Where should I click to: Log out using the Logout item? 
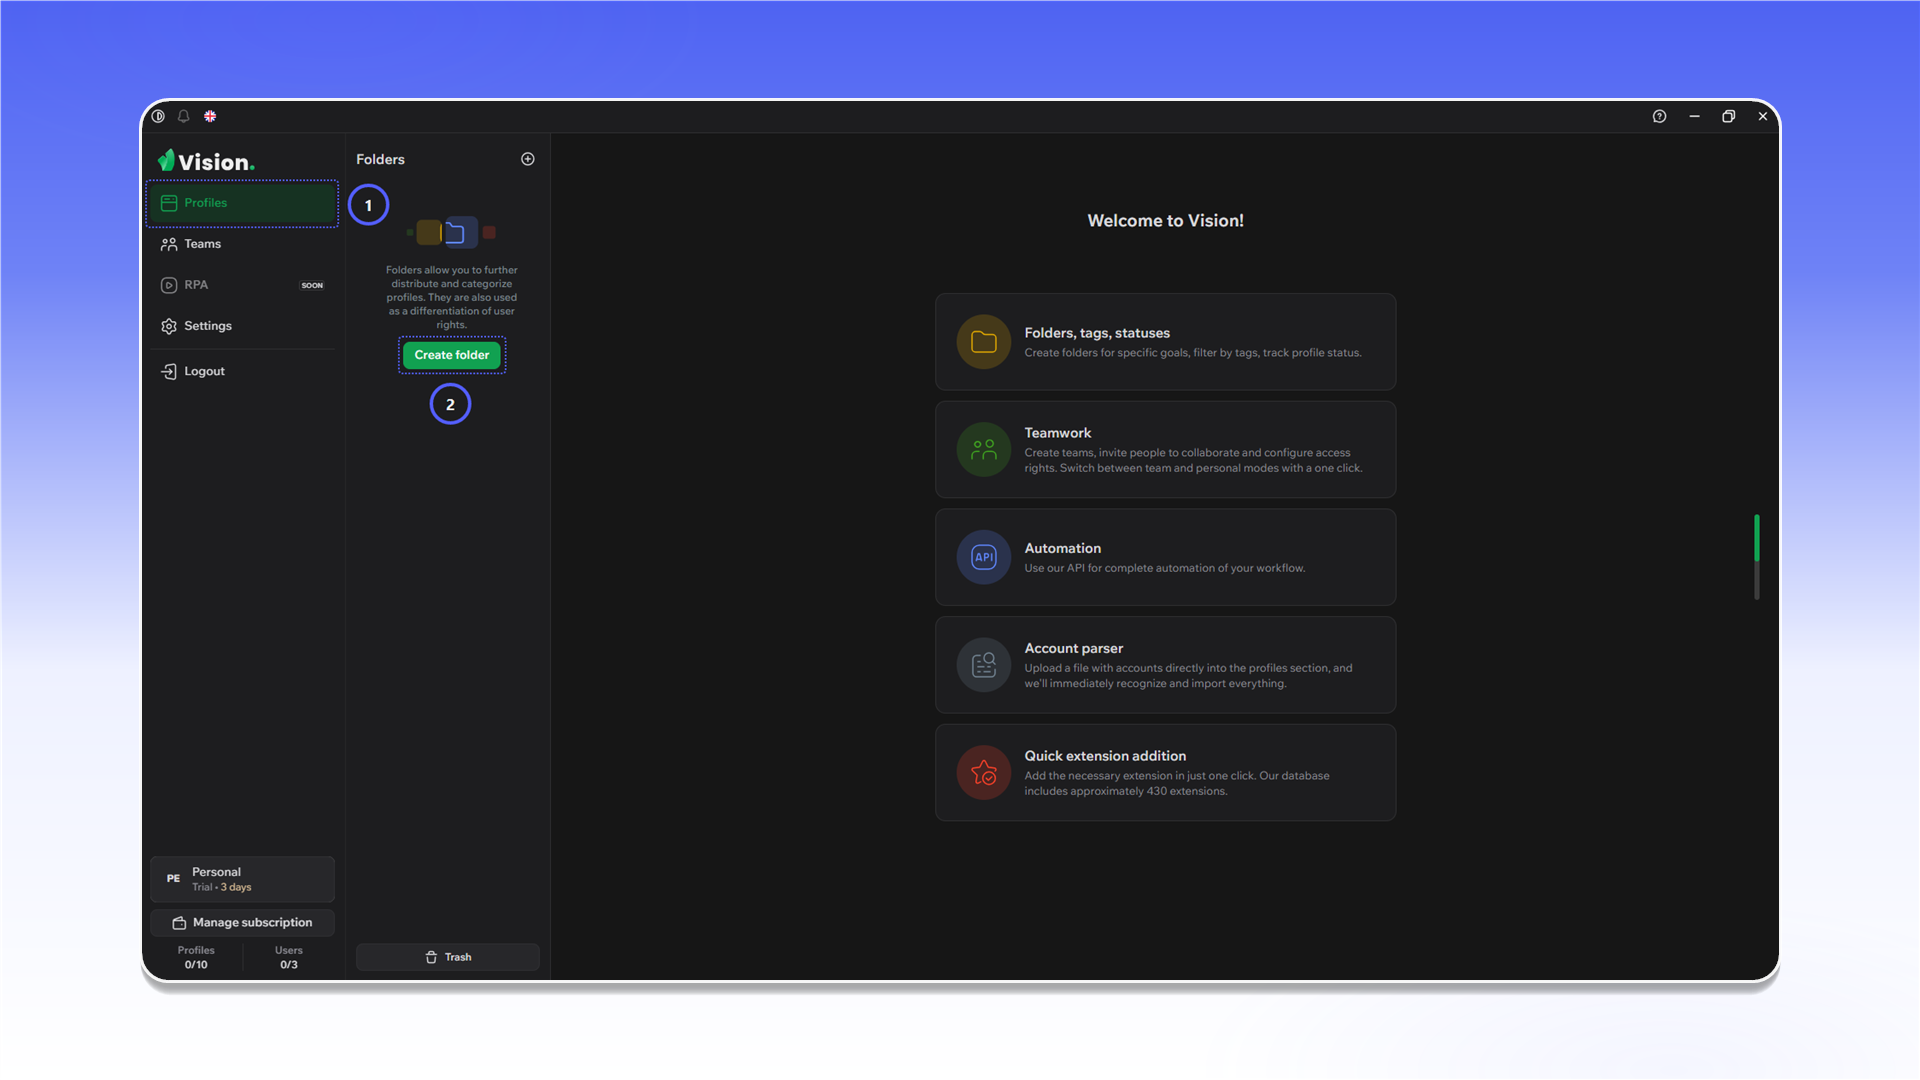click(x=242, y=371)
